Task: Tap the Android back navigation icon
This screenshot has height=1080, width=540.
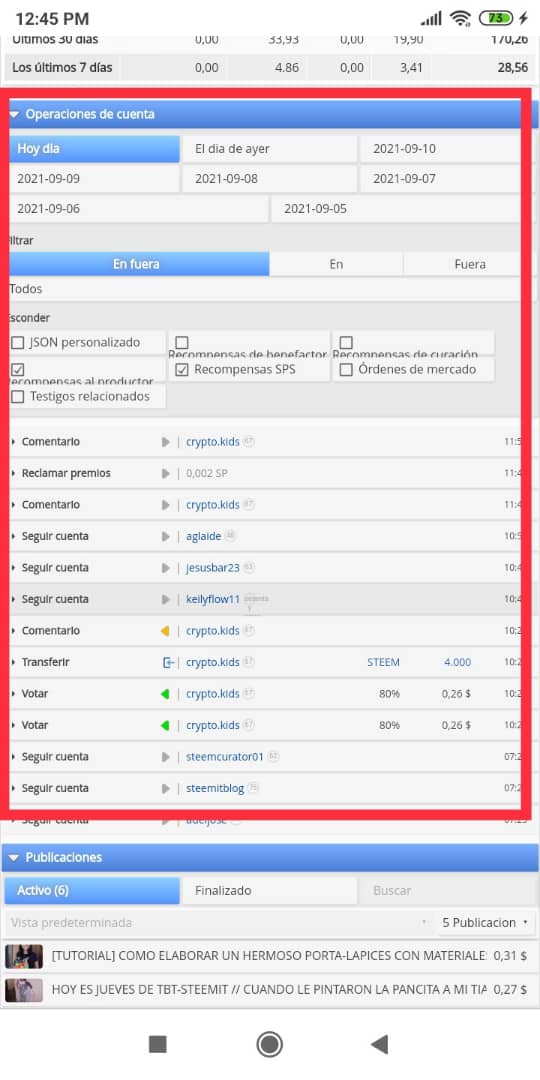Action: (x=380, y=1044)
